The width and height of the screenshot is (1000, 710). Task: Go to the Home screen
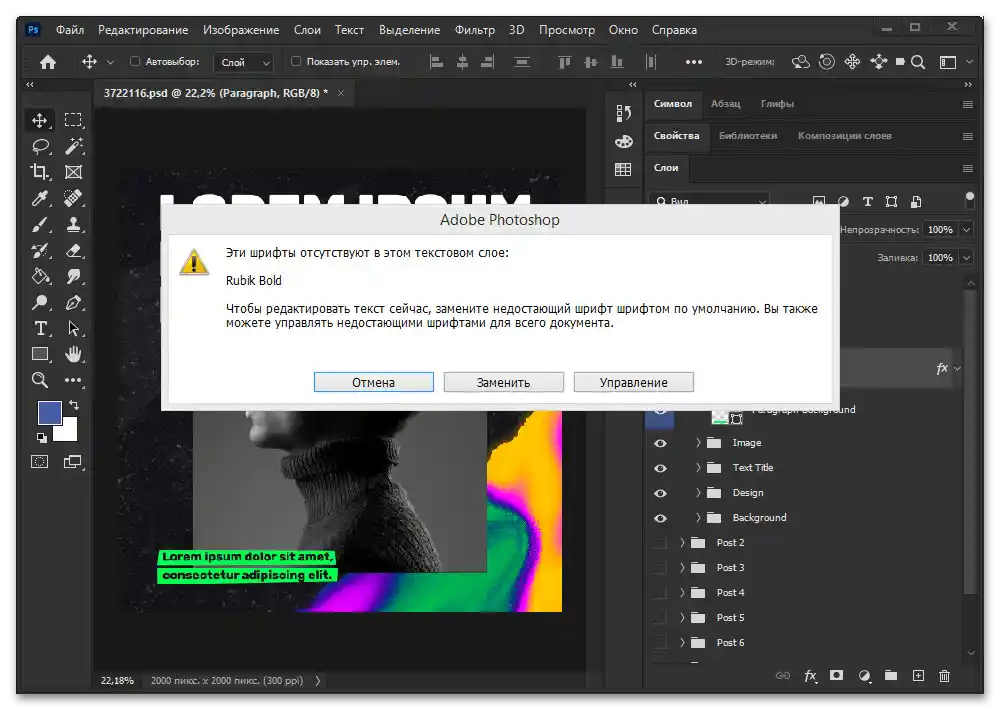coord(48,62)
